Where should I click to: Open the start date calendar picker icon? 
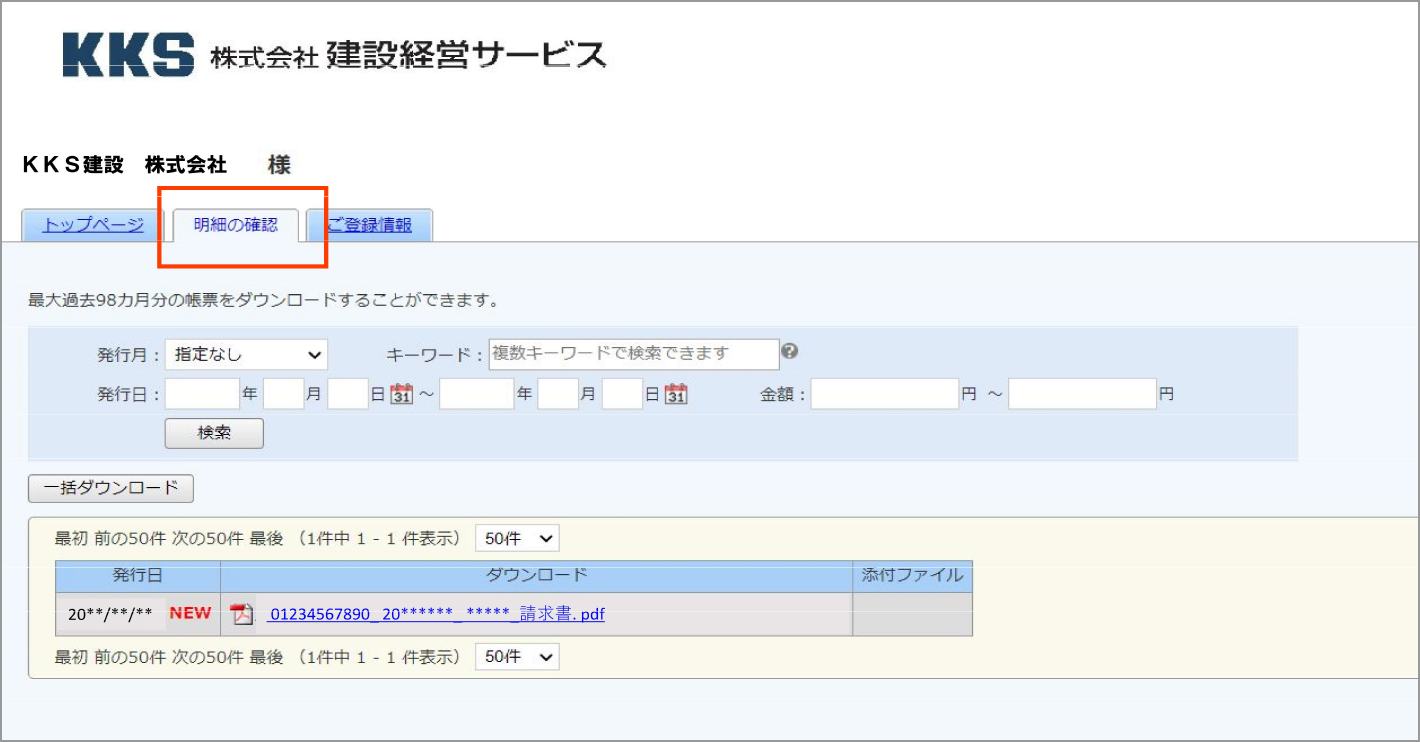click(x=401, y=394)
